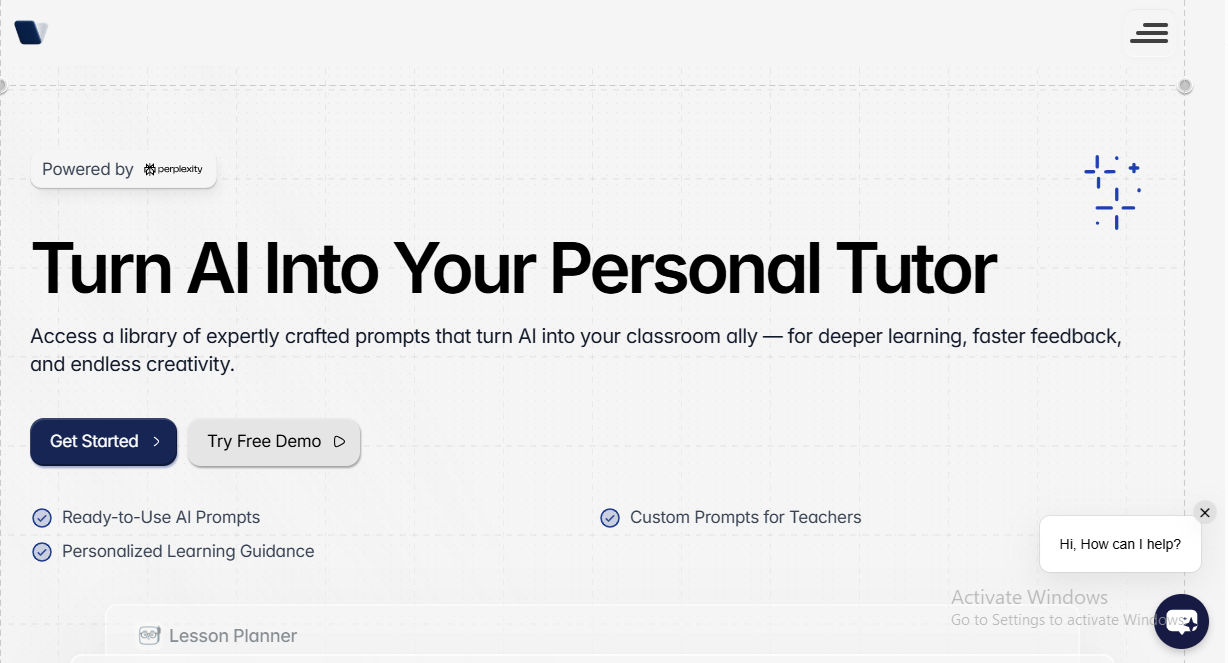The height and width of the screenshot is (663, 1228).
Task: Dismiss the chat greeting with the X
Action: 1205,513
